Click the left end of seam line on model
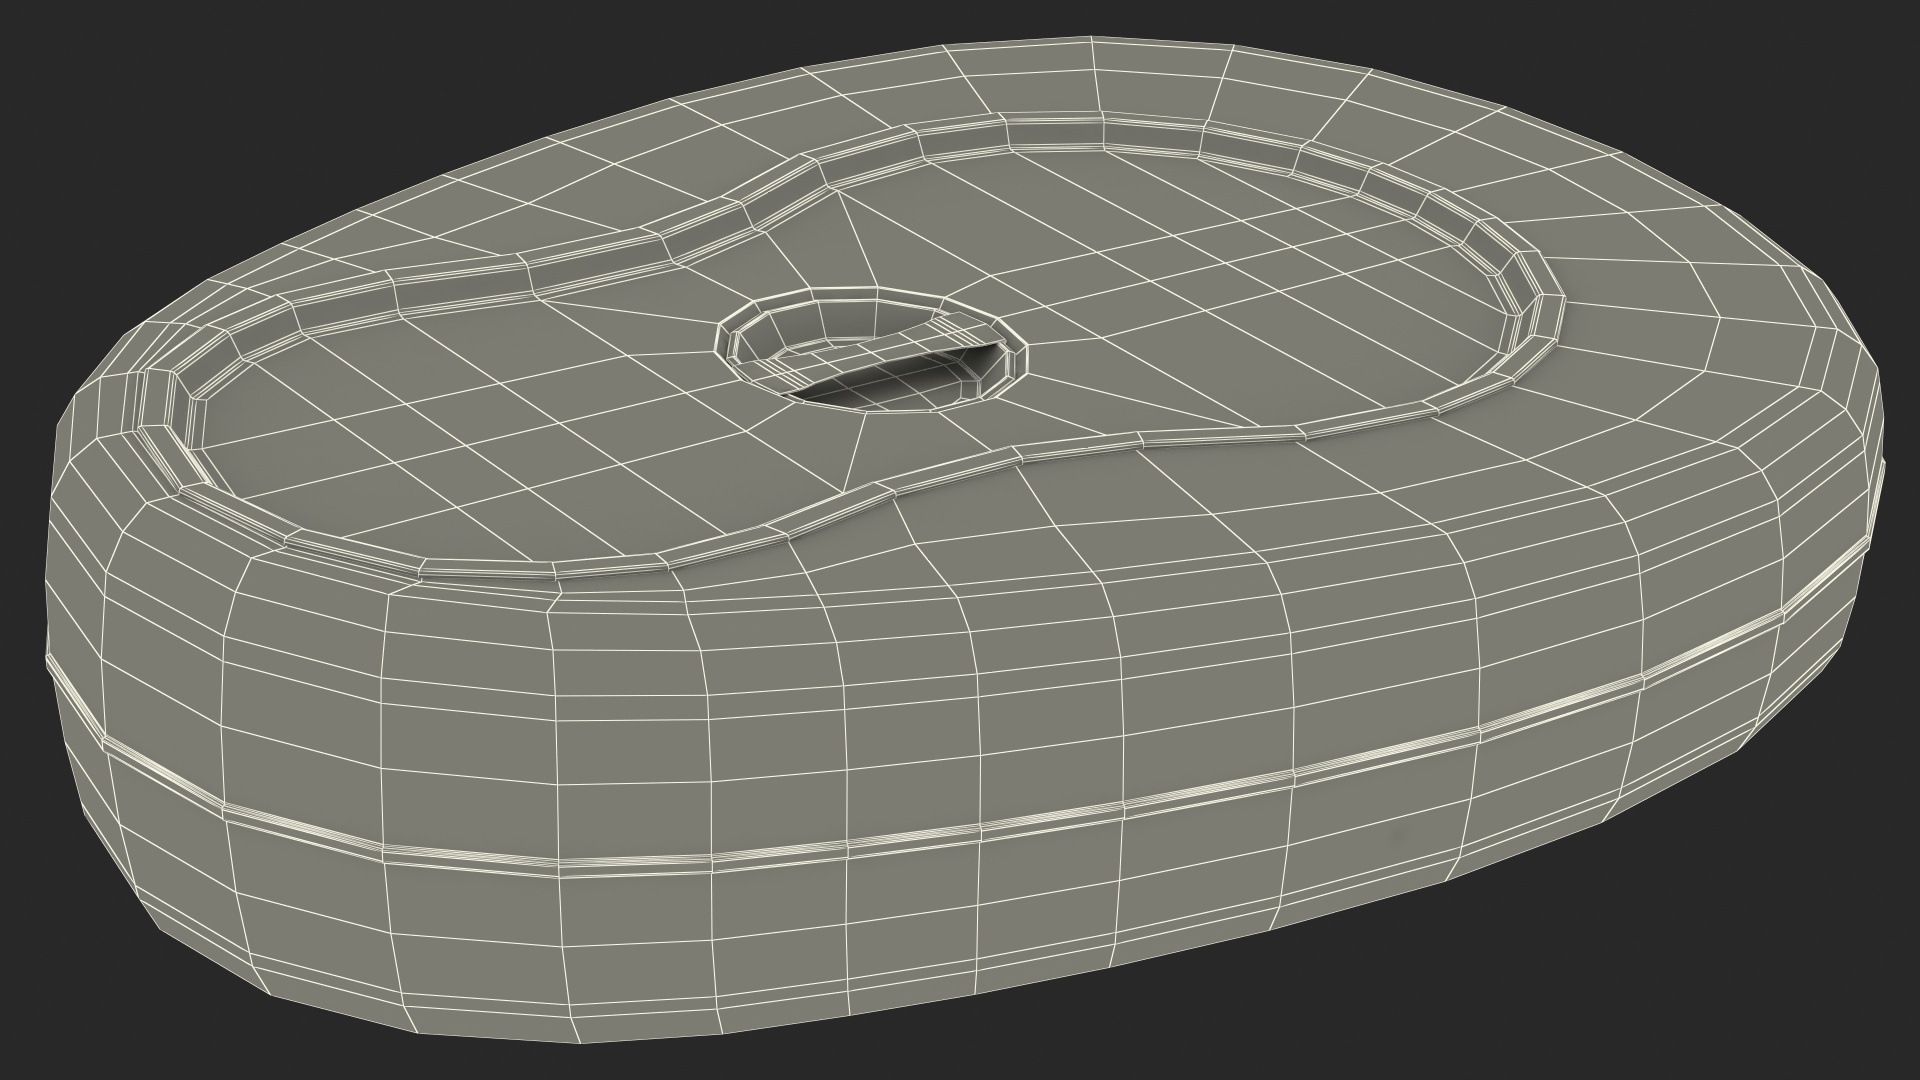The height and width of the screenshot is (1080, 1920). click(x=52, y=665)
